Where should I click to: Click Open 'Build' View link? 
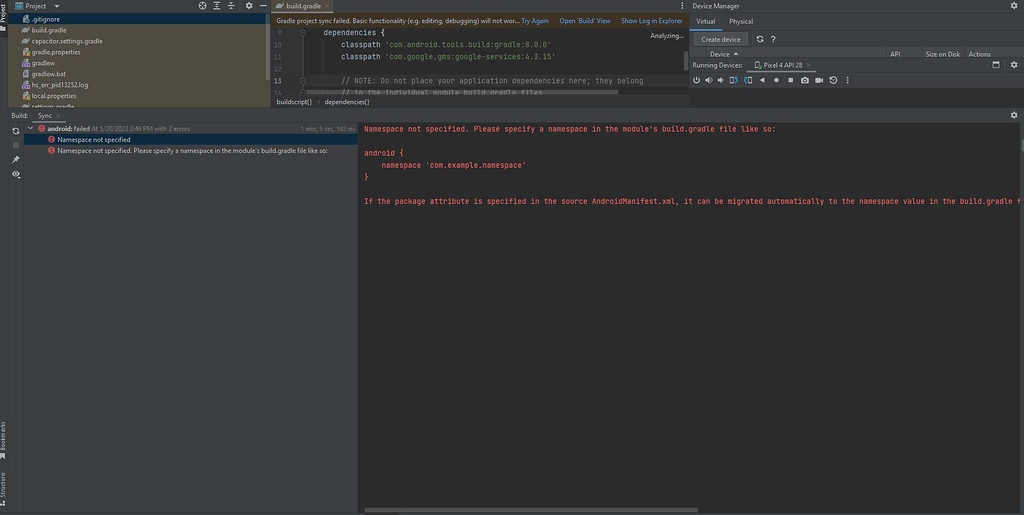tap(585, 21)
